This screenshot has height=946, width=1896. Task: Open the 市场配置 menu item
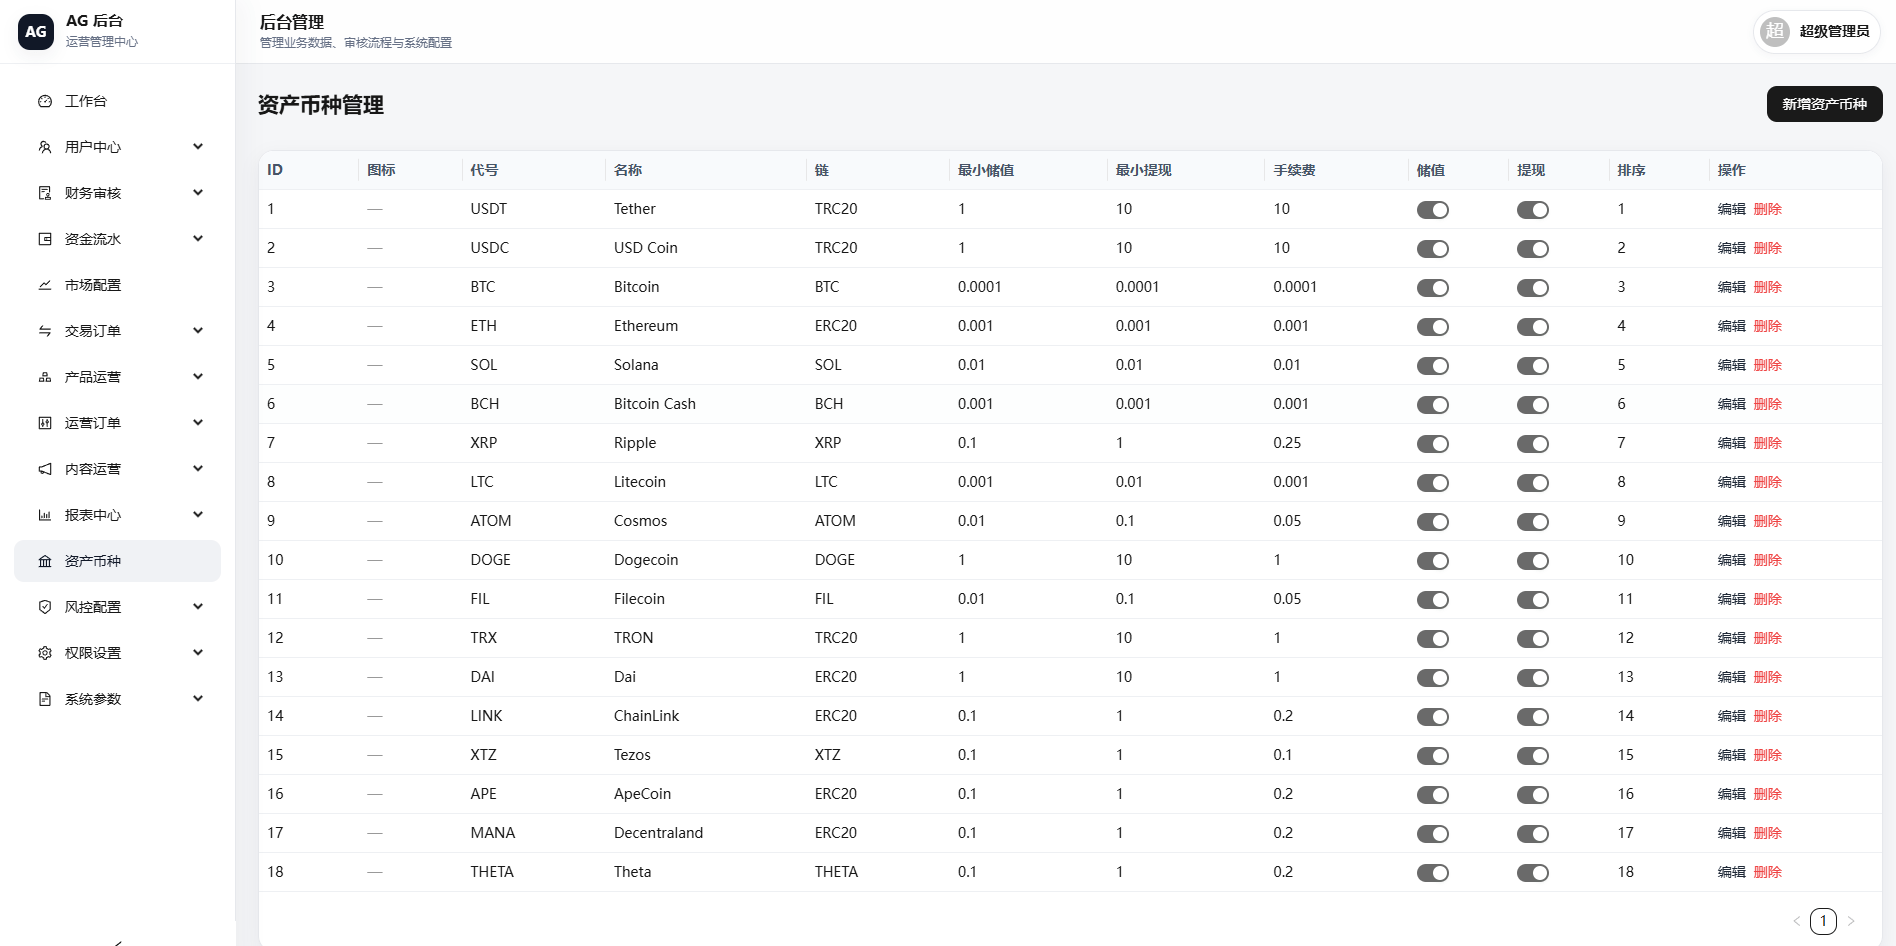coord(117,285)
